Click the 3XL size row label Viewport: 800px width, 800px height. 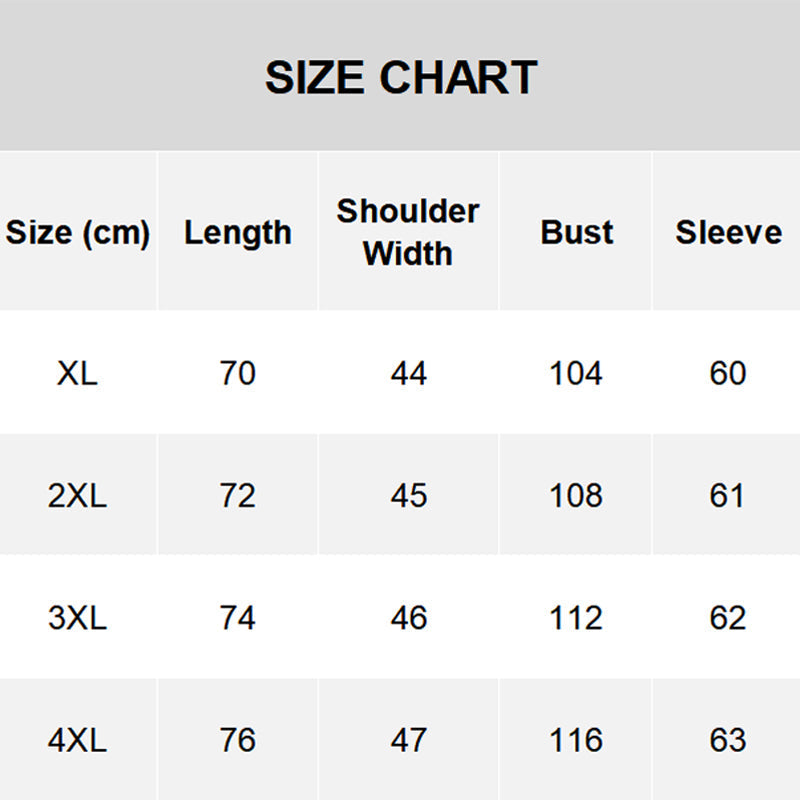click(78, 617)
